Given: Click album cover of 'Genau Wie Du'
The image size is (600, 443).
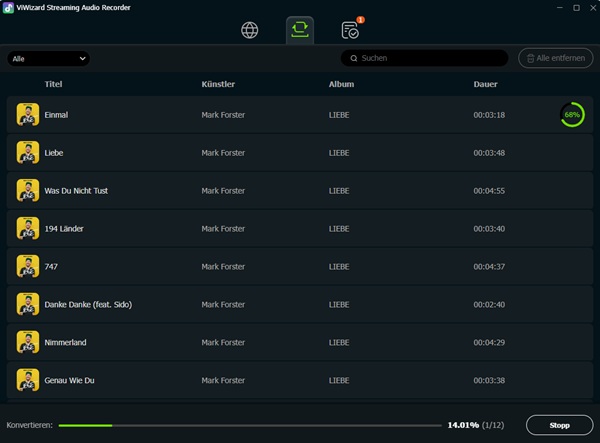Looking at the screenshot, I should click(28, 379).
